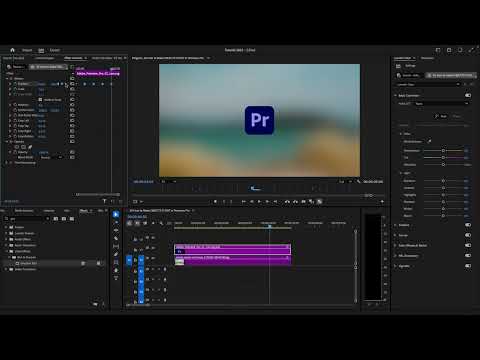
Task: Click the White Balance eyedropper
Action: pos(429,141)
